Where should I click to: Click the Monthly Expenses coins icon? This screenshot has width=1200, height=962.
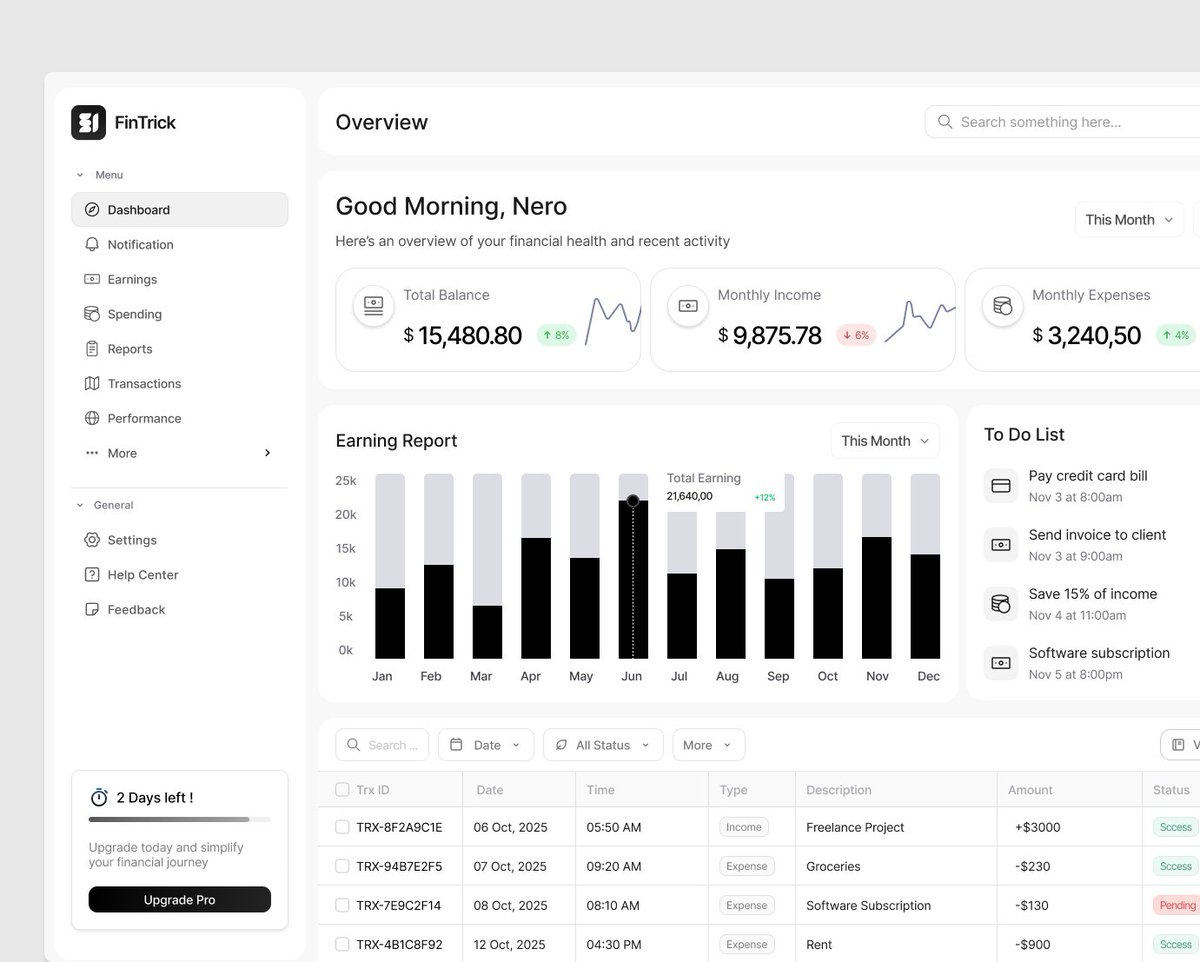(1002, 305)
